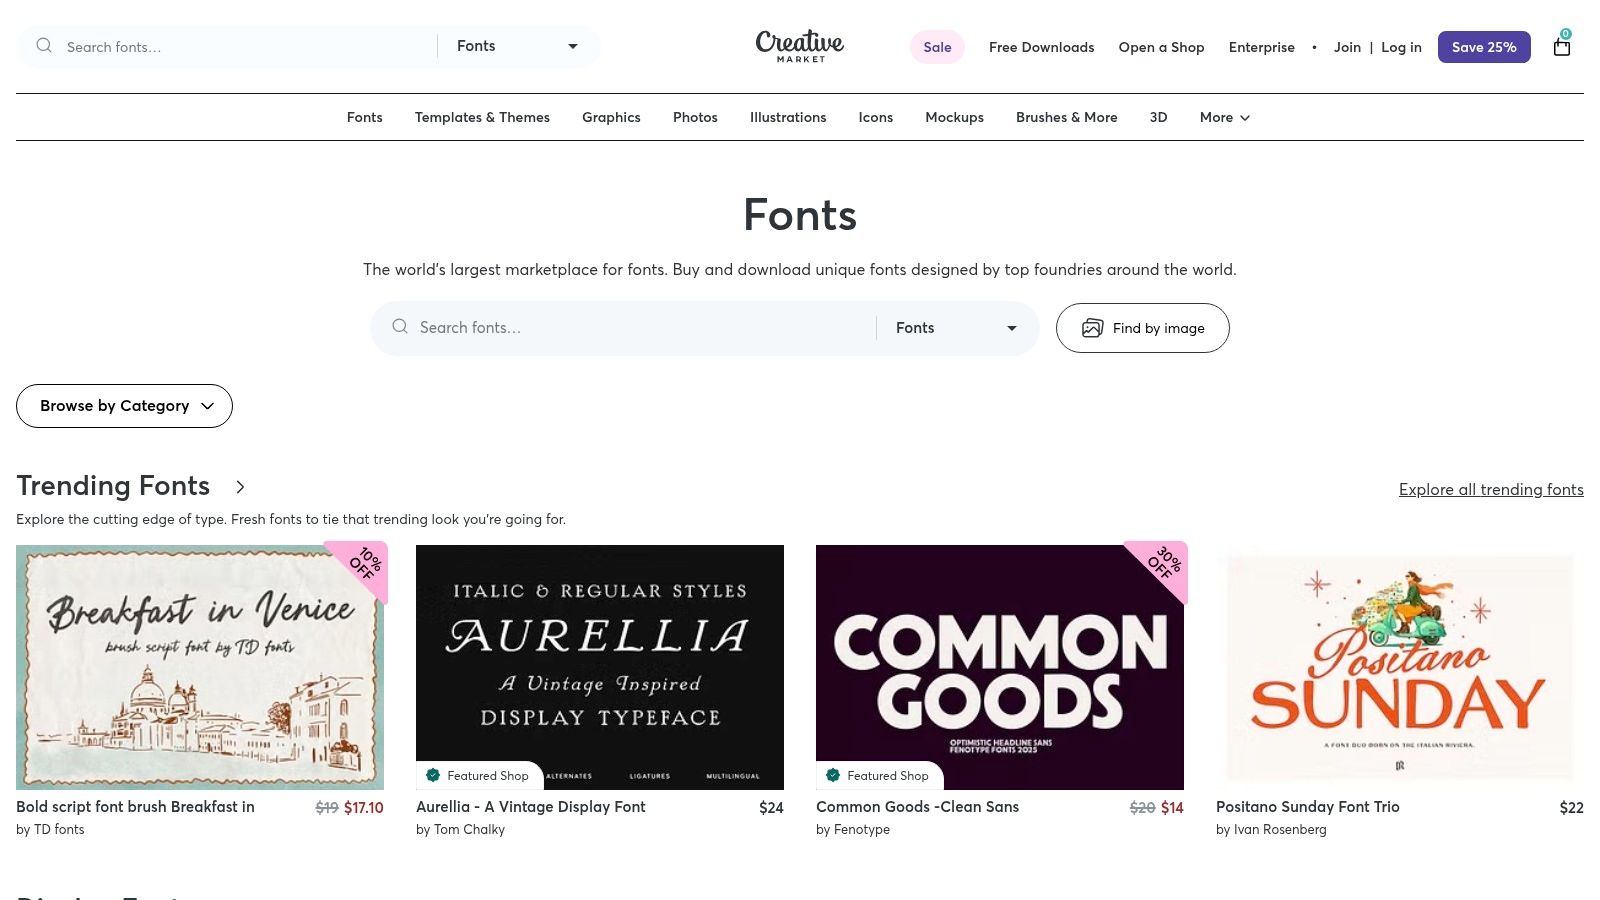The width and height of the screenshot is (1600, 900).
Task: Click Featured Shop badge on Aurellia card
Action: click(x=478, y=775)
